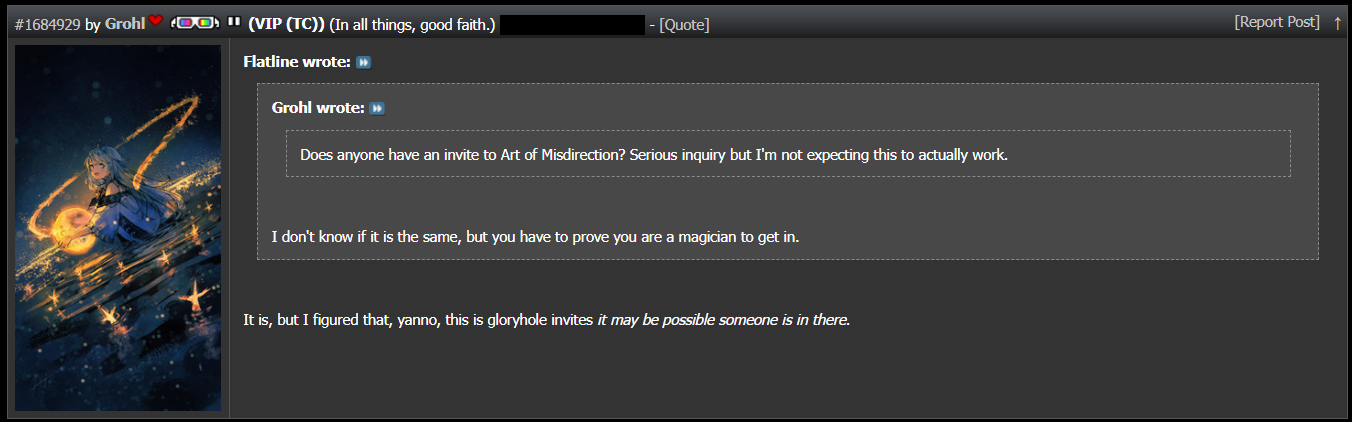This screenshot has width=1352, height=422.
Task: Click the rainbow 3D glasses badge icon
Action: point(195,21)
